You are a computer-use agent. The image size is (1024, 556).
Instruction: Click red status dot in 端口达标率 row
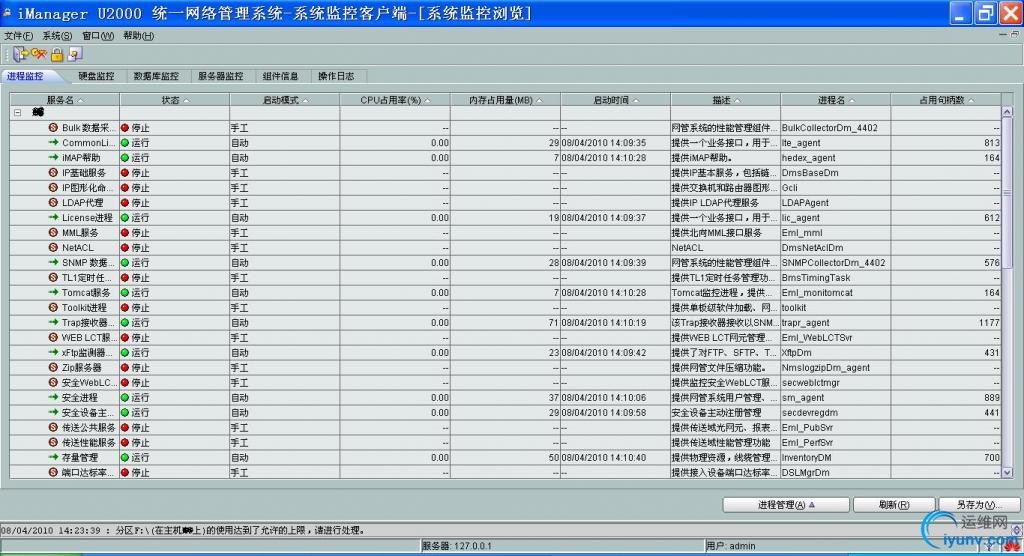pos(125,472)
